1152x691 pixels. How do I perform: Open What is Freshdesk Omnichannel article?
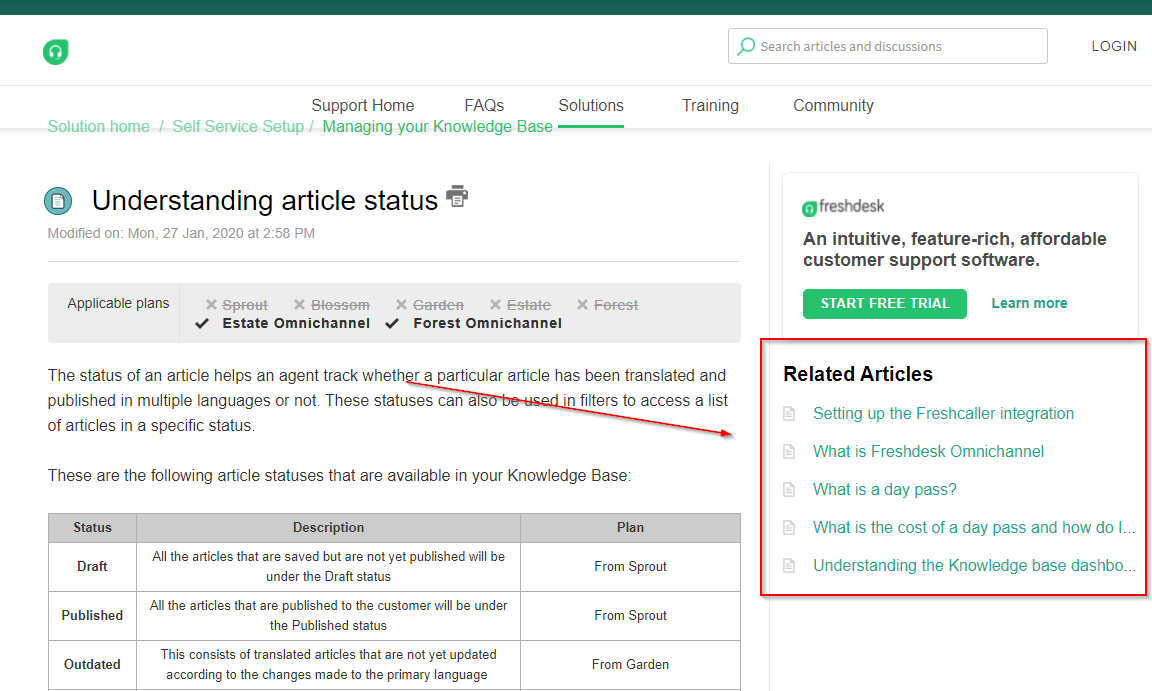[x=928, y=452]
